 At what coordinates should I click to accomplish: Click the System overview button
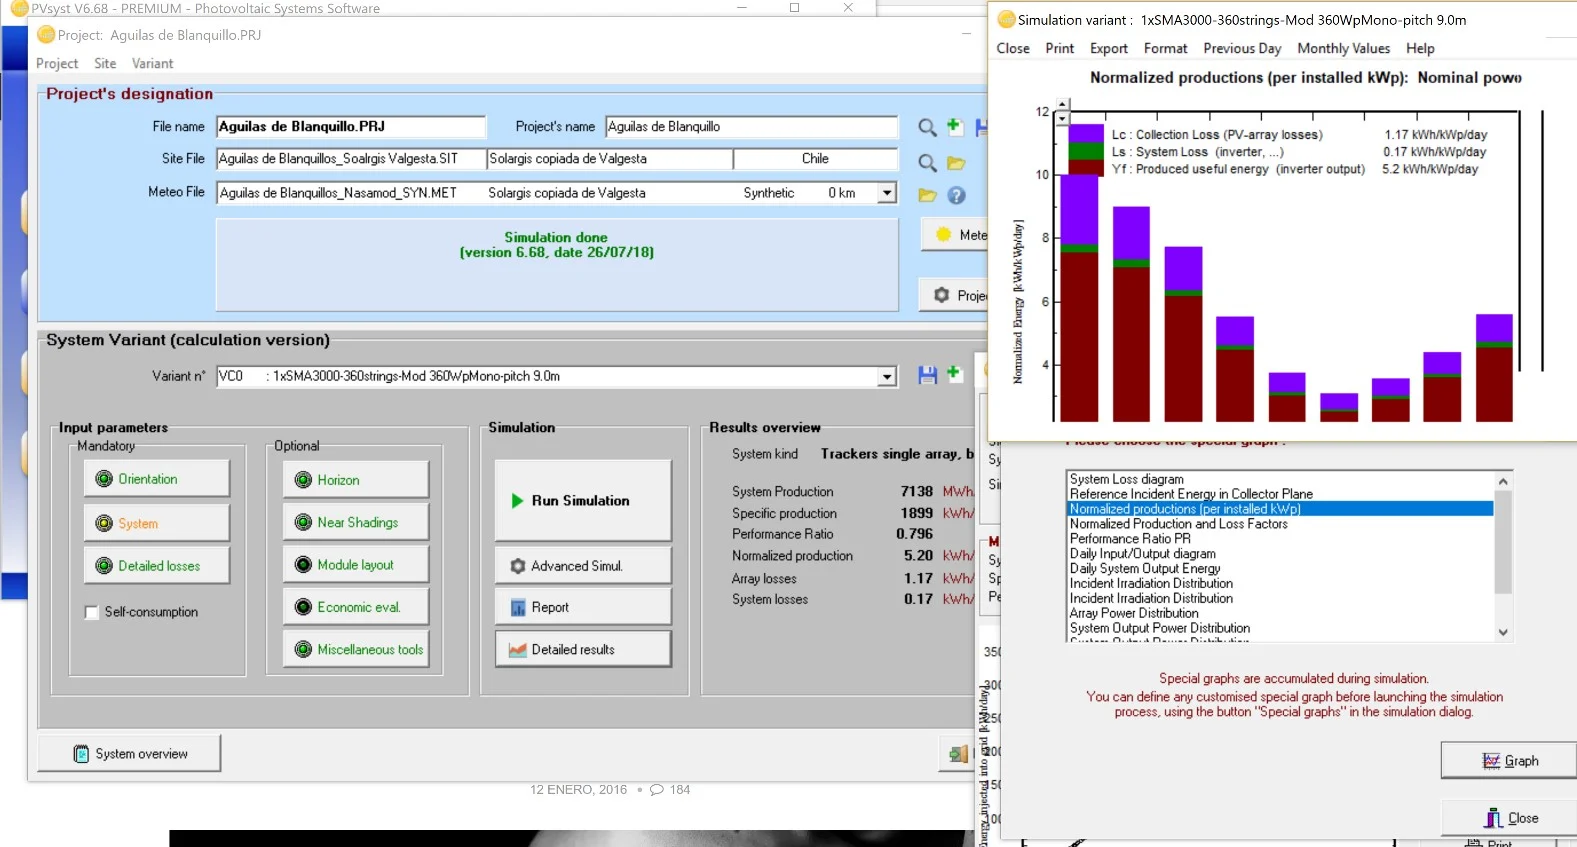(x=129, y=754)
